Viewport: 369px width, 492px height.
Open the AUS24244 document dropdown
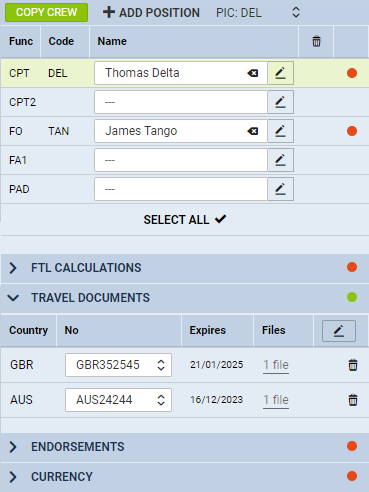118,400
